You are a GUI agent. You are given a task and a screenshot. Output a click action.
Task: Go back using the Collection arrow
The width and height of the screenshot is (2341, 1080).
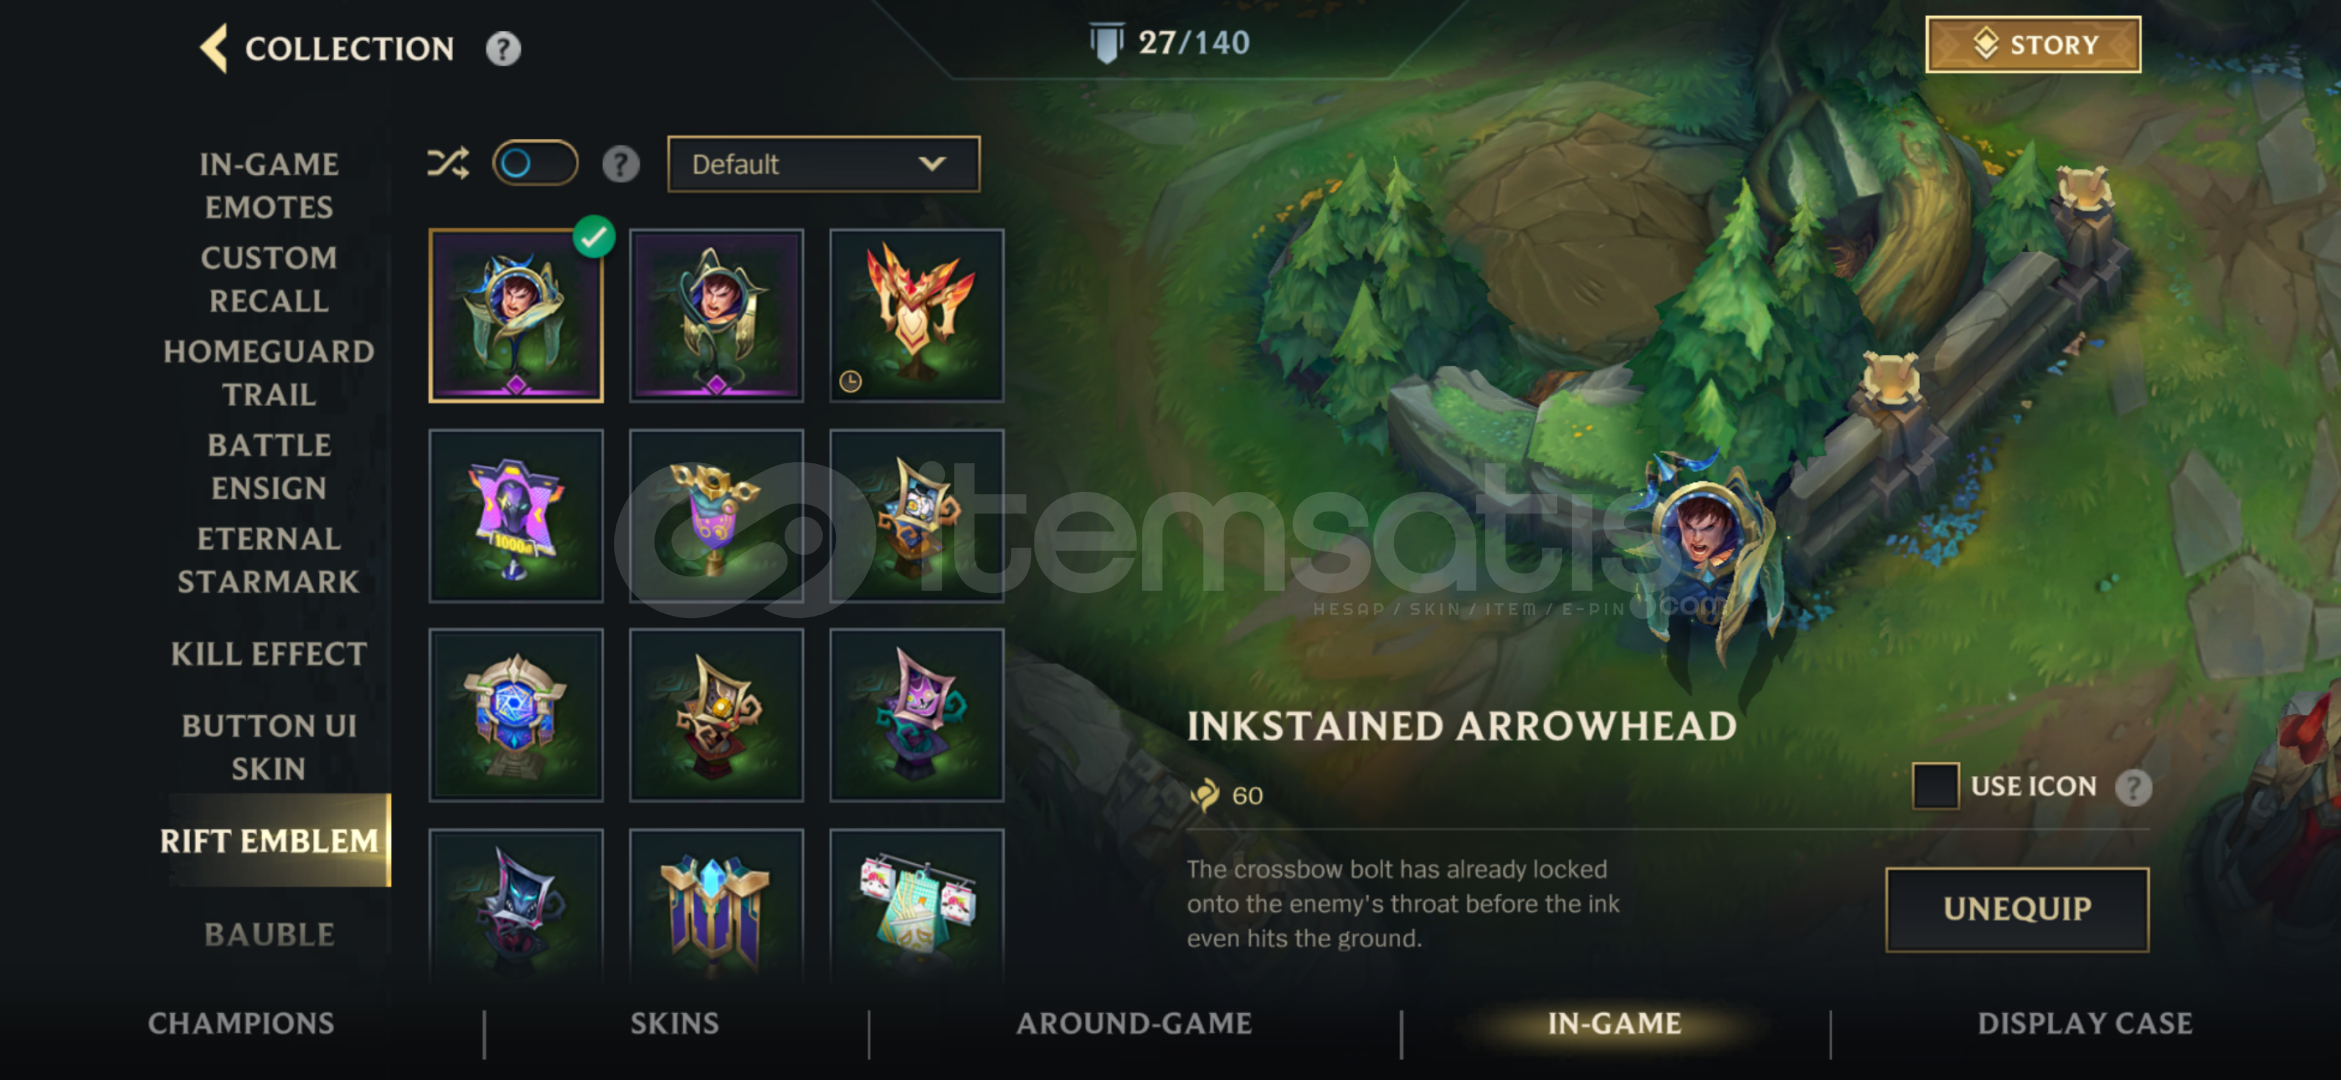pos(214,48)
